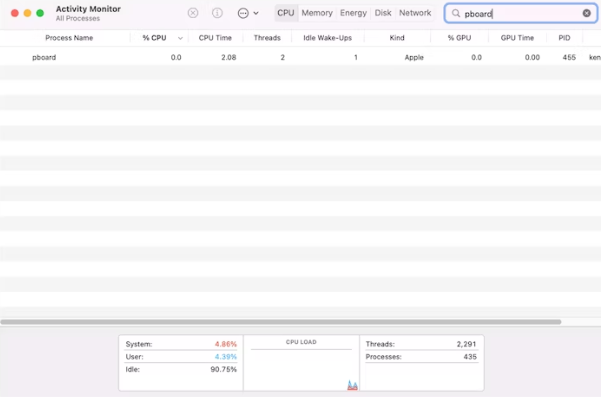Switch to the Disk tab
The image size is (601, 397).
pos(383,13)
